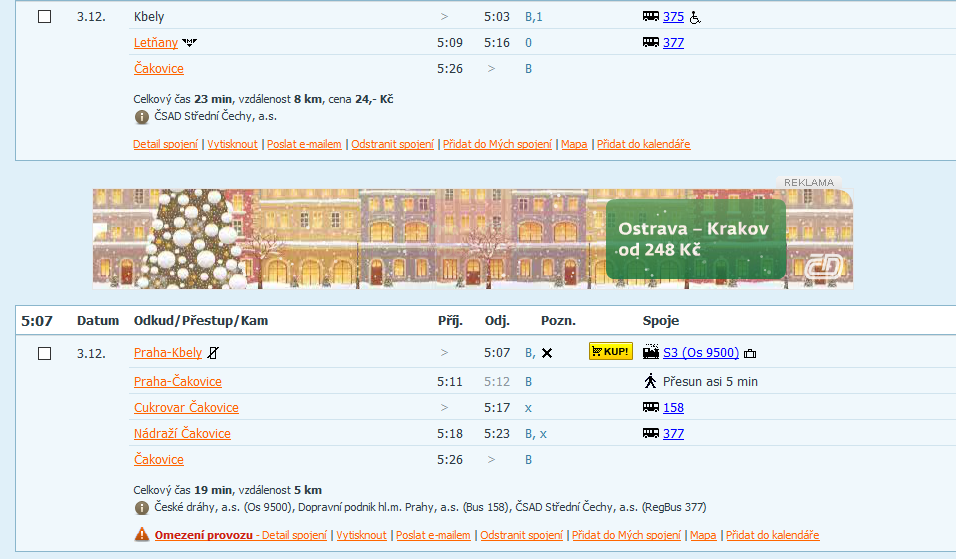Buy ticket with the yellow KUP! button

click(610, 352)
